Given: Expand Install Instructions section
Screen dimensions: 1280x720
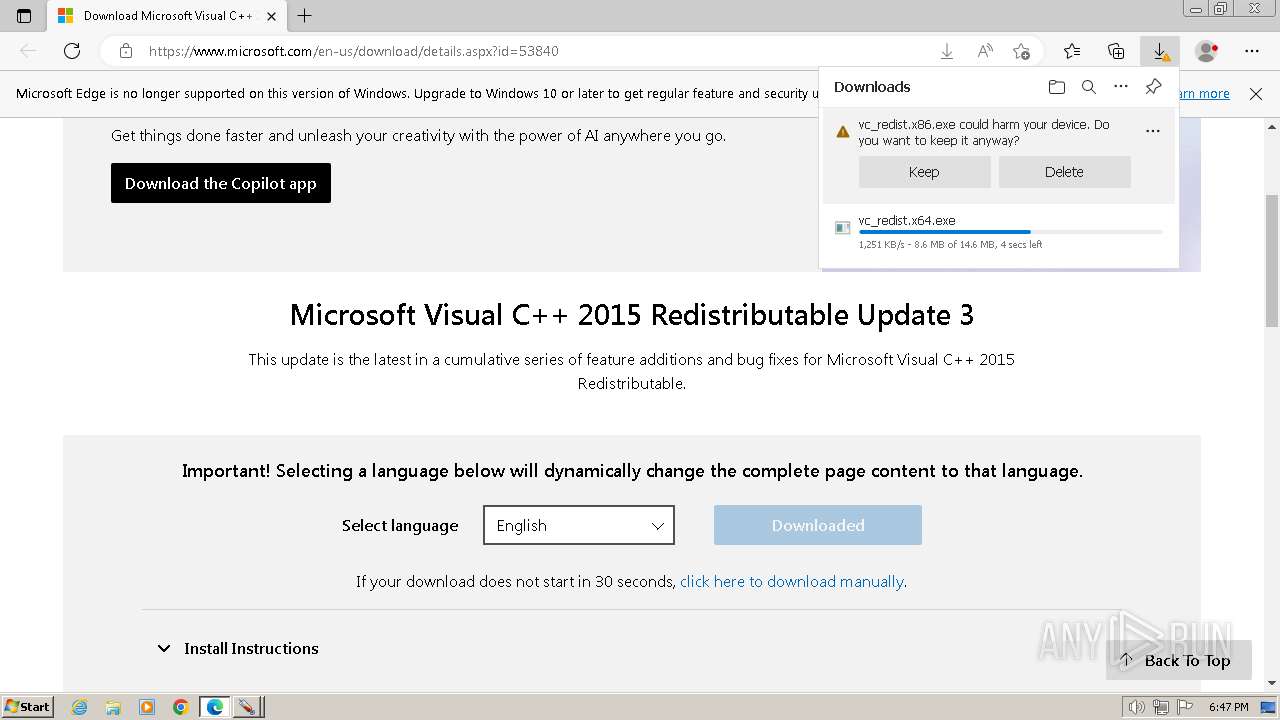Looking at the screenshot, I should pos(237,648).
